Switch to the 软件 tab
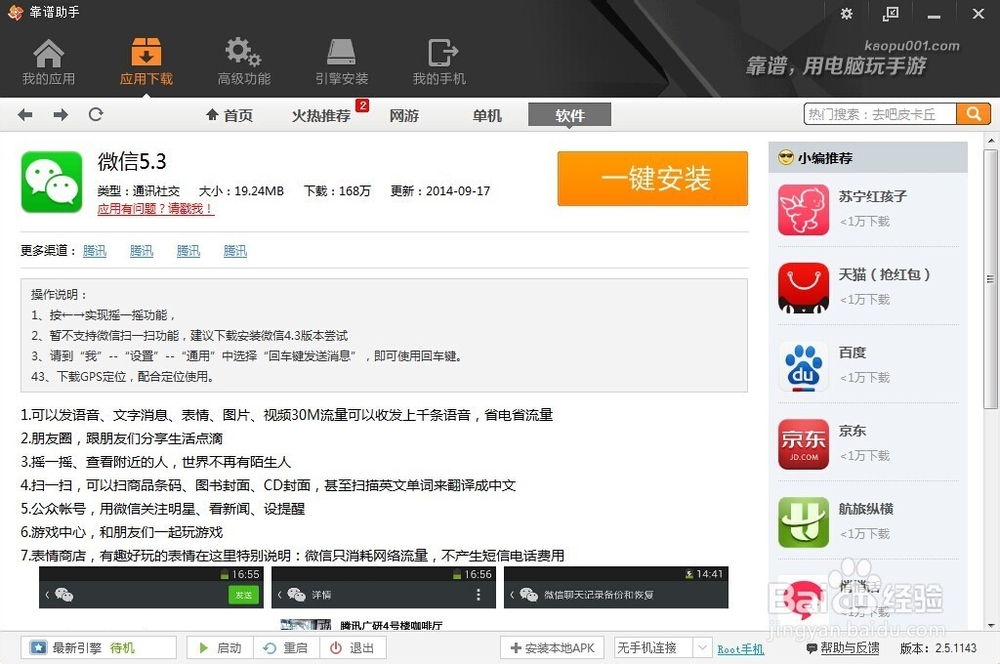This screenshot has height=664, width=1000. pyautogui.click(x=569, y=115)
